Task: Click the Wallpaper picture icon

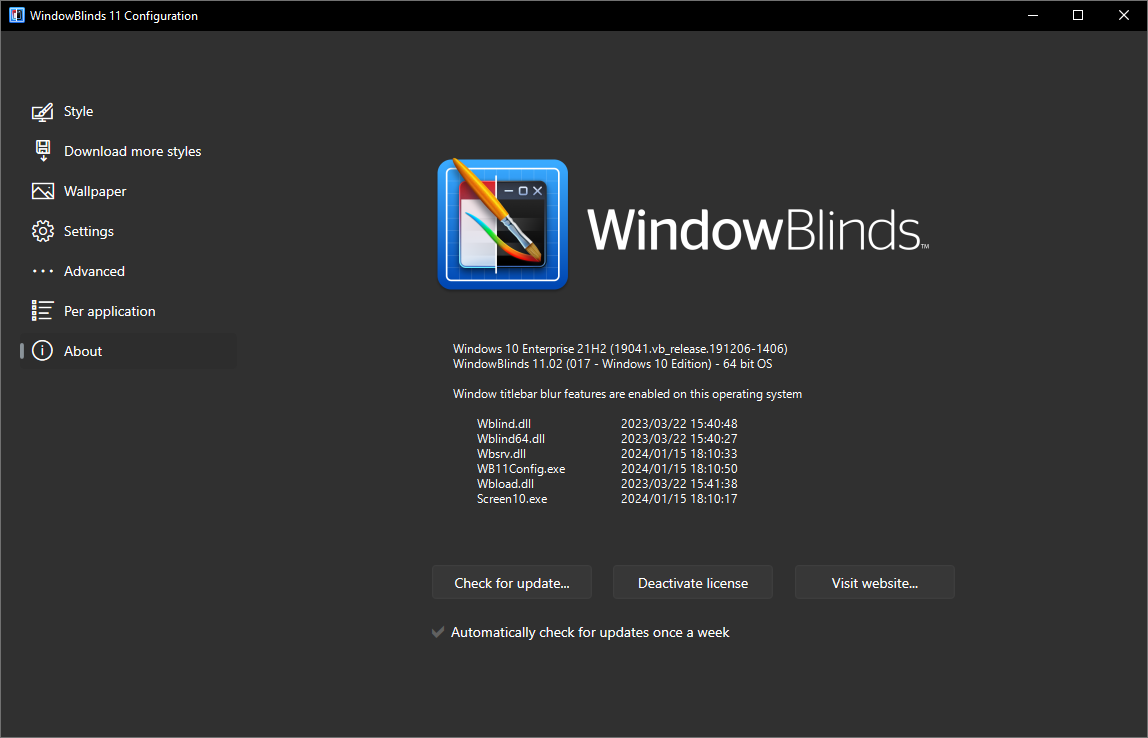Action: coord(42,191)
